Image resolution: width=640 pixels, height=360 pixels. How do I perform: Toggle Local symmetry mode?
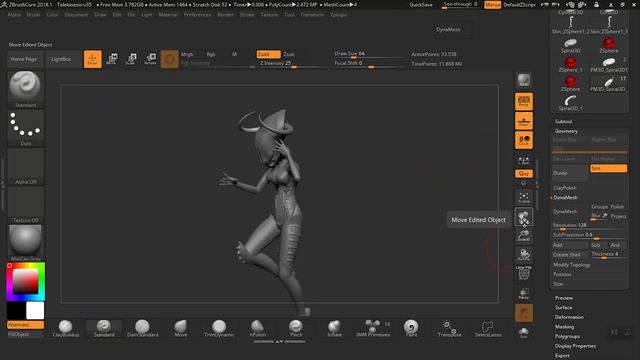point(524,140)
